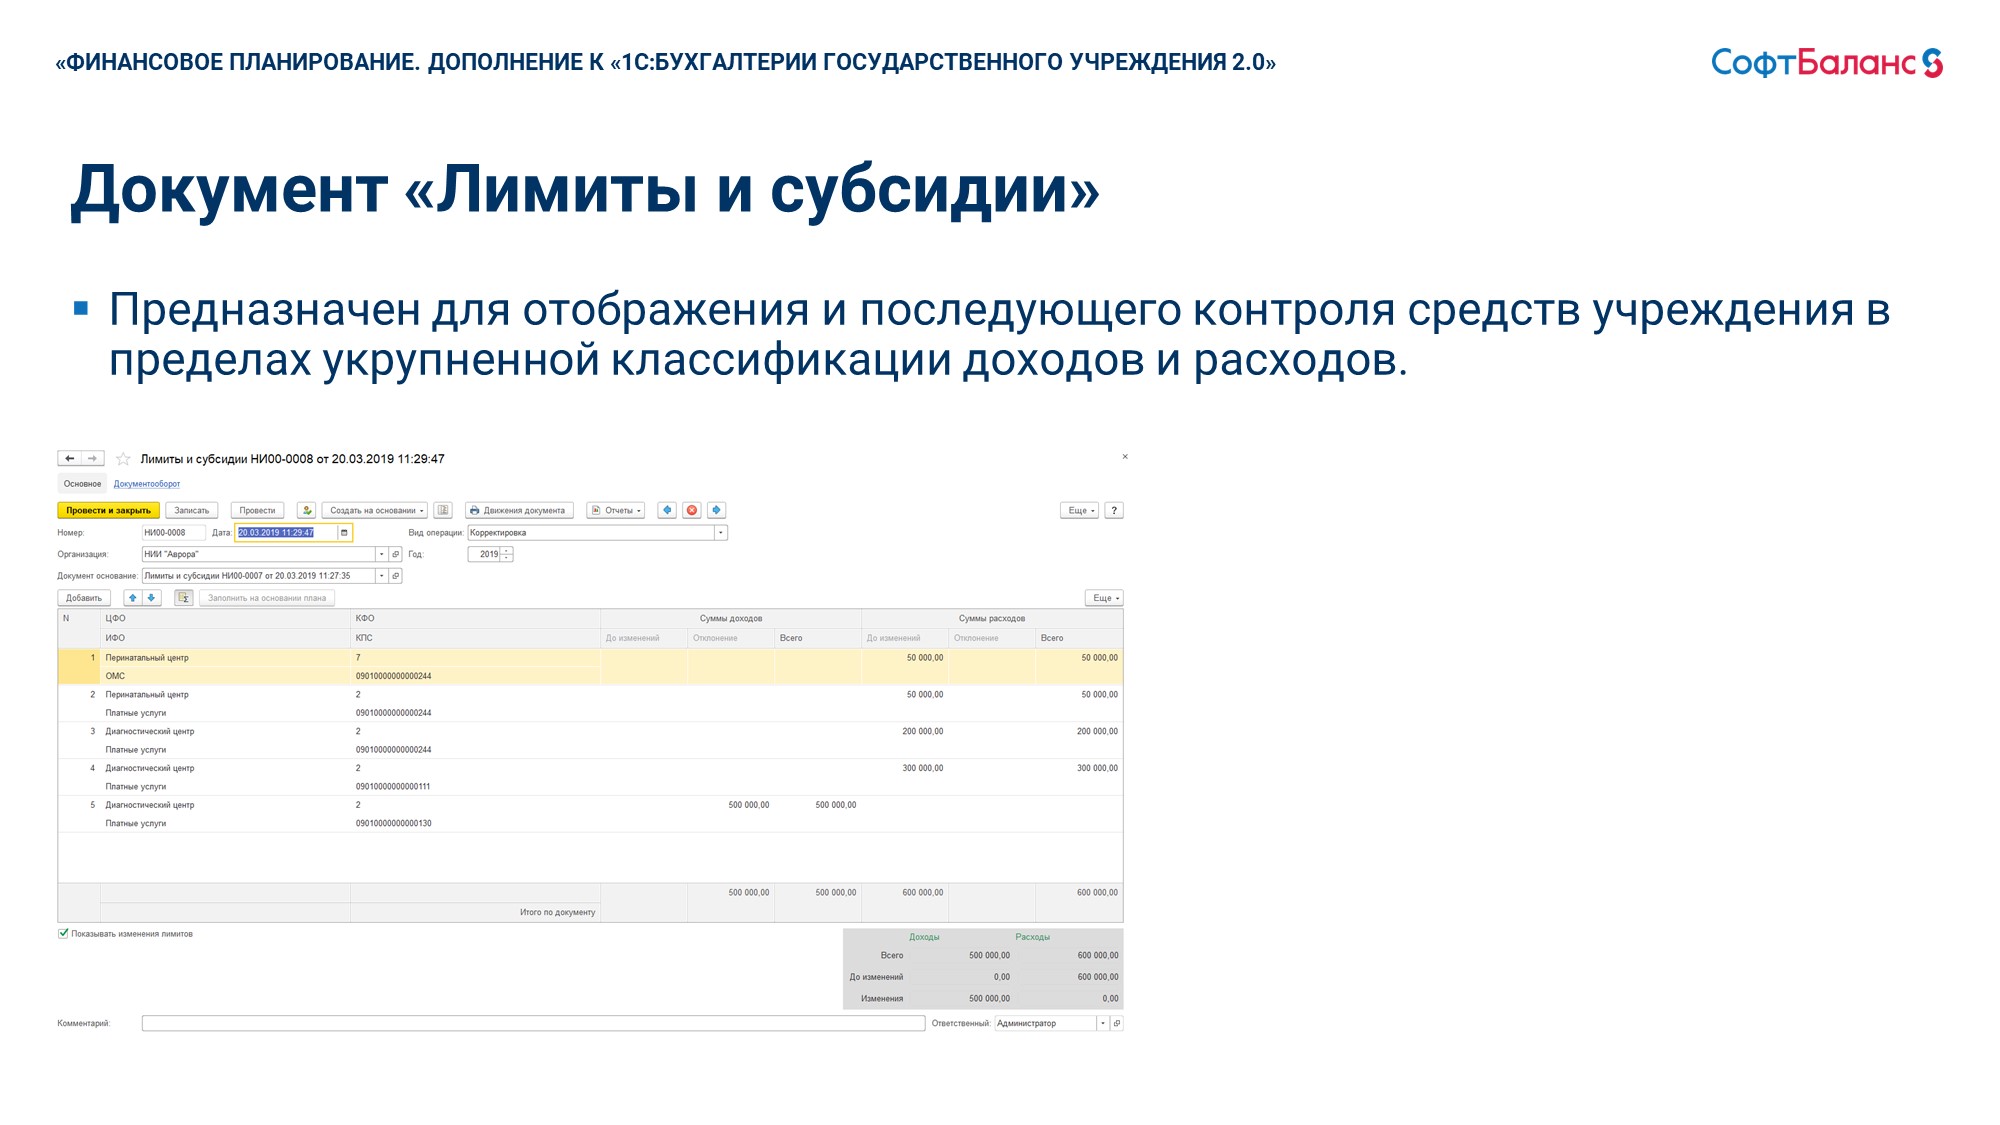Close the document form with the X
The image size is (2000, 1125).
click(1125, 457)
